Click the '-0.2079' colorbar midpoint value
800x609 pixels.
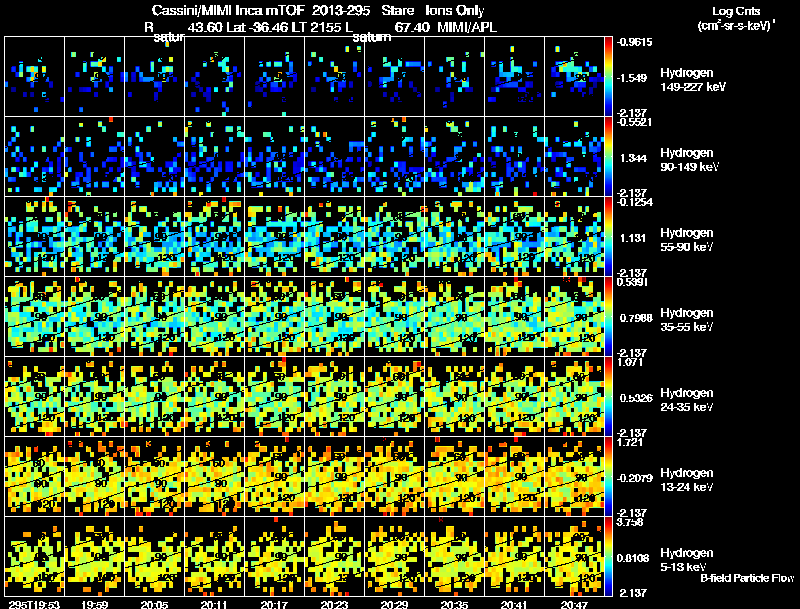click(634, 478)
